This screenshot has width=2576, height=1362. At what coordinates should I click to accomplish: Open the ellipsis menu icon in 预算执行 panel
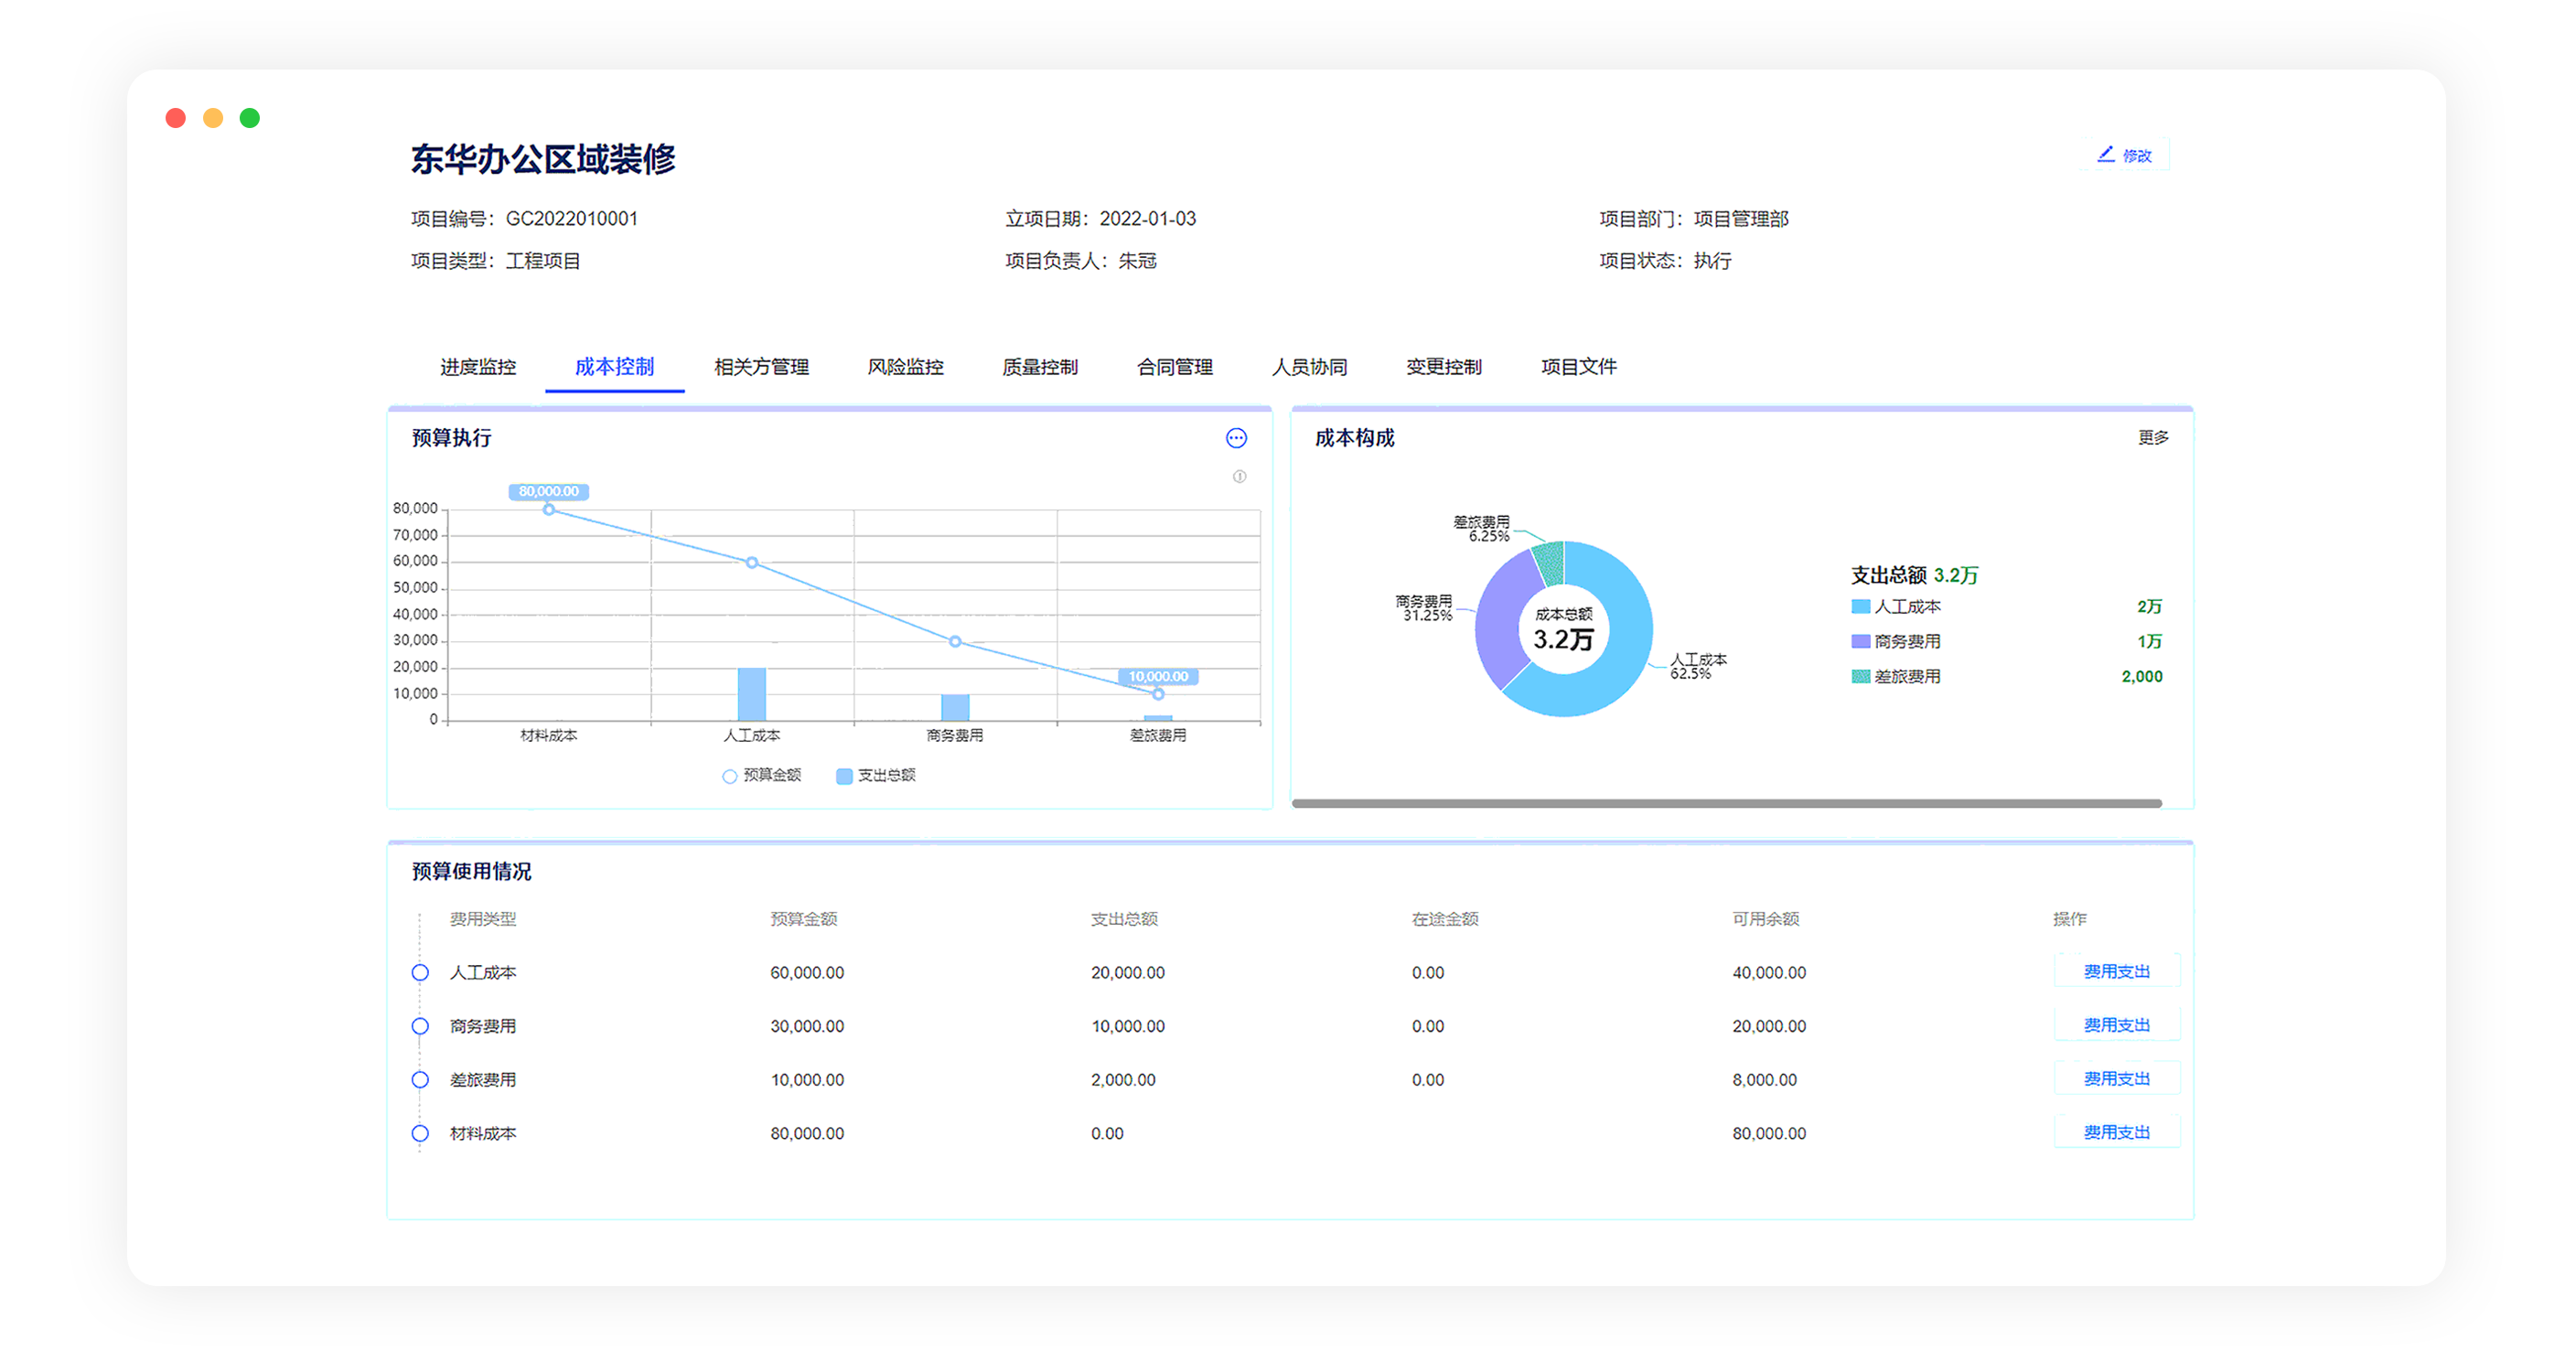tap(1236, 438)
